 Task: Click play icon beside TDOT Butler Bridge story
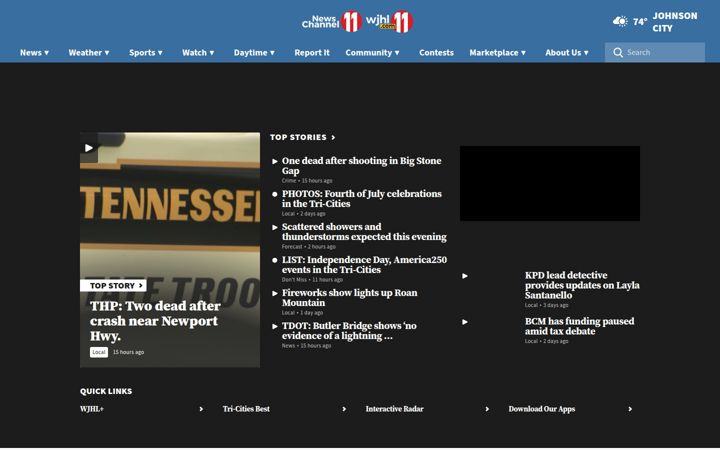275,326
